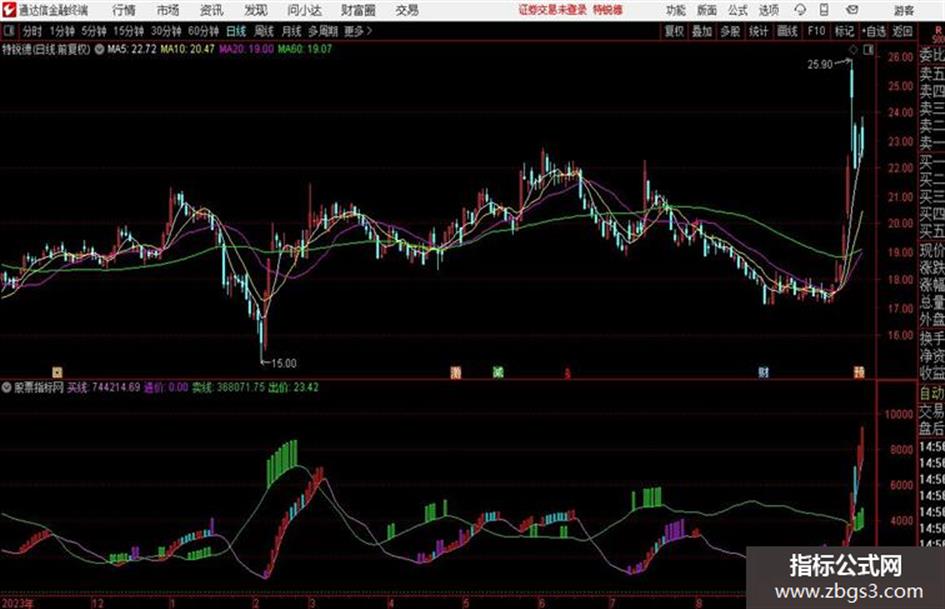Click the 画线 drawing button
Image resolution: width=945 pixels, height=609 pixels.
787,31
